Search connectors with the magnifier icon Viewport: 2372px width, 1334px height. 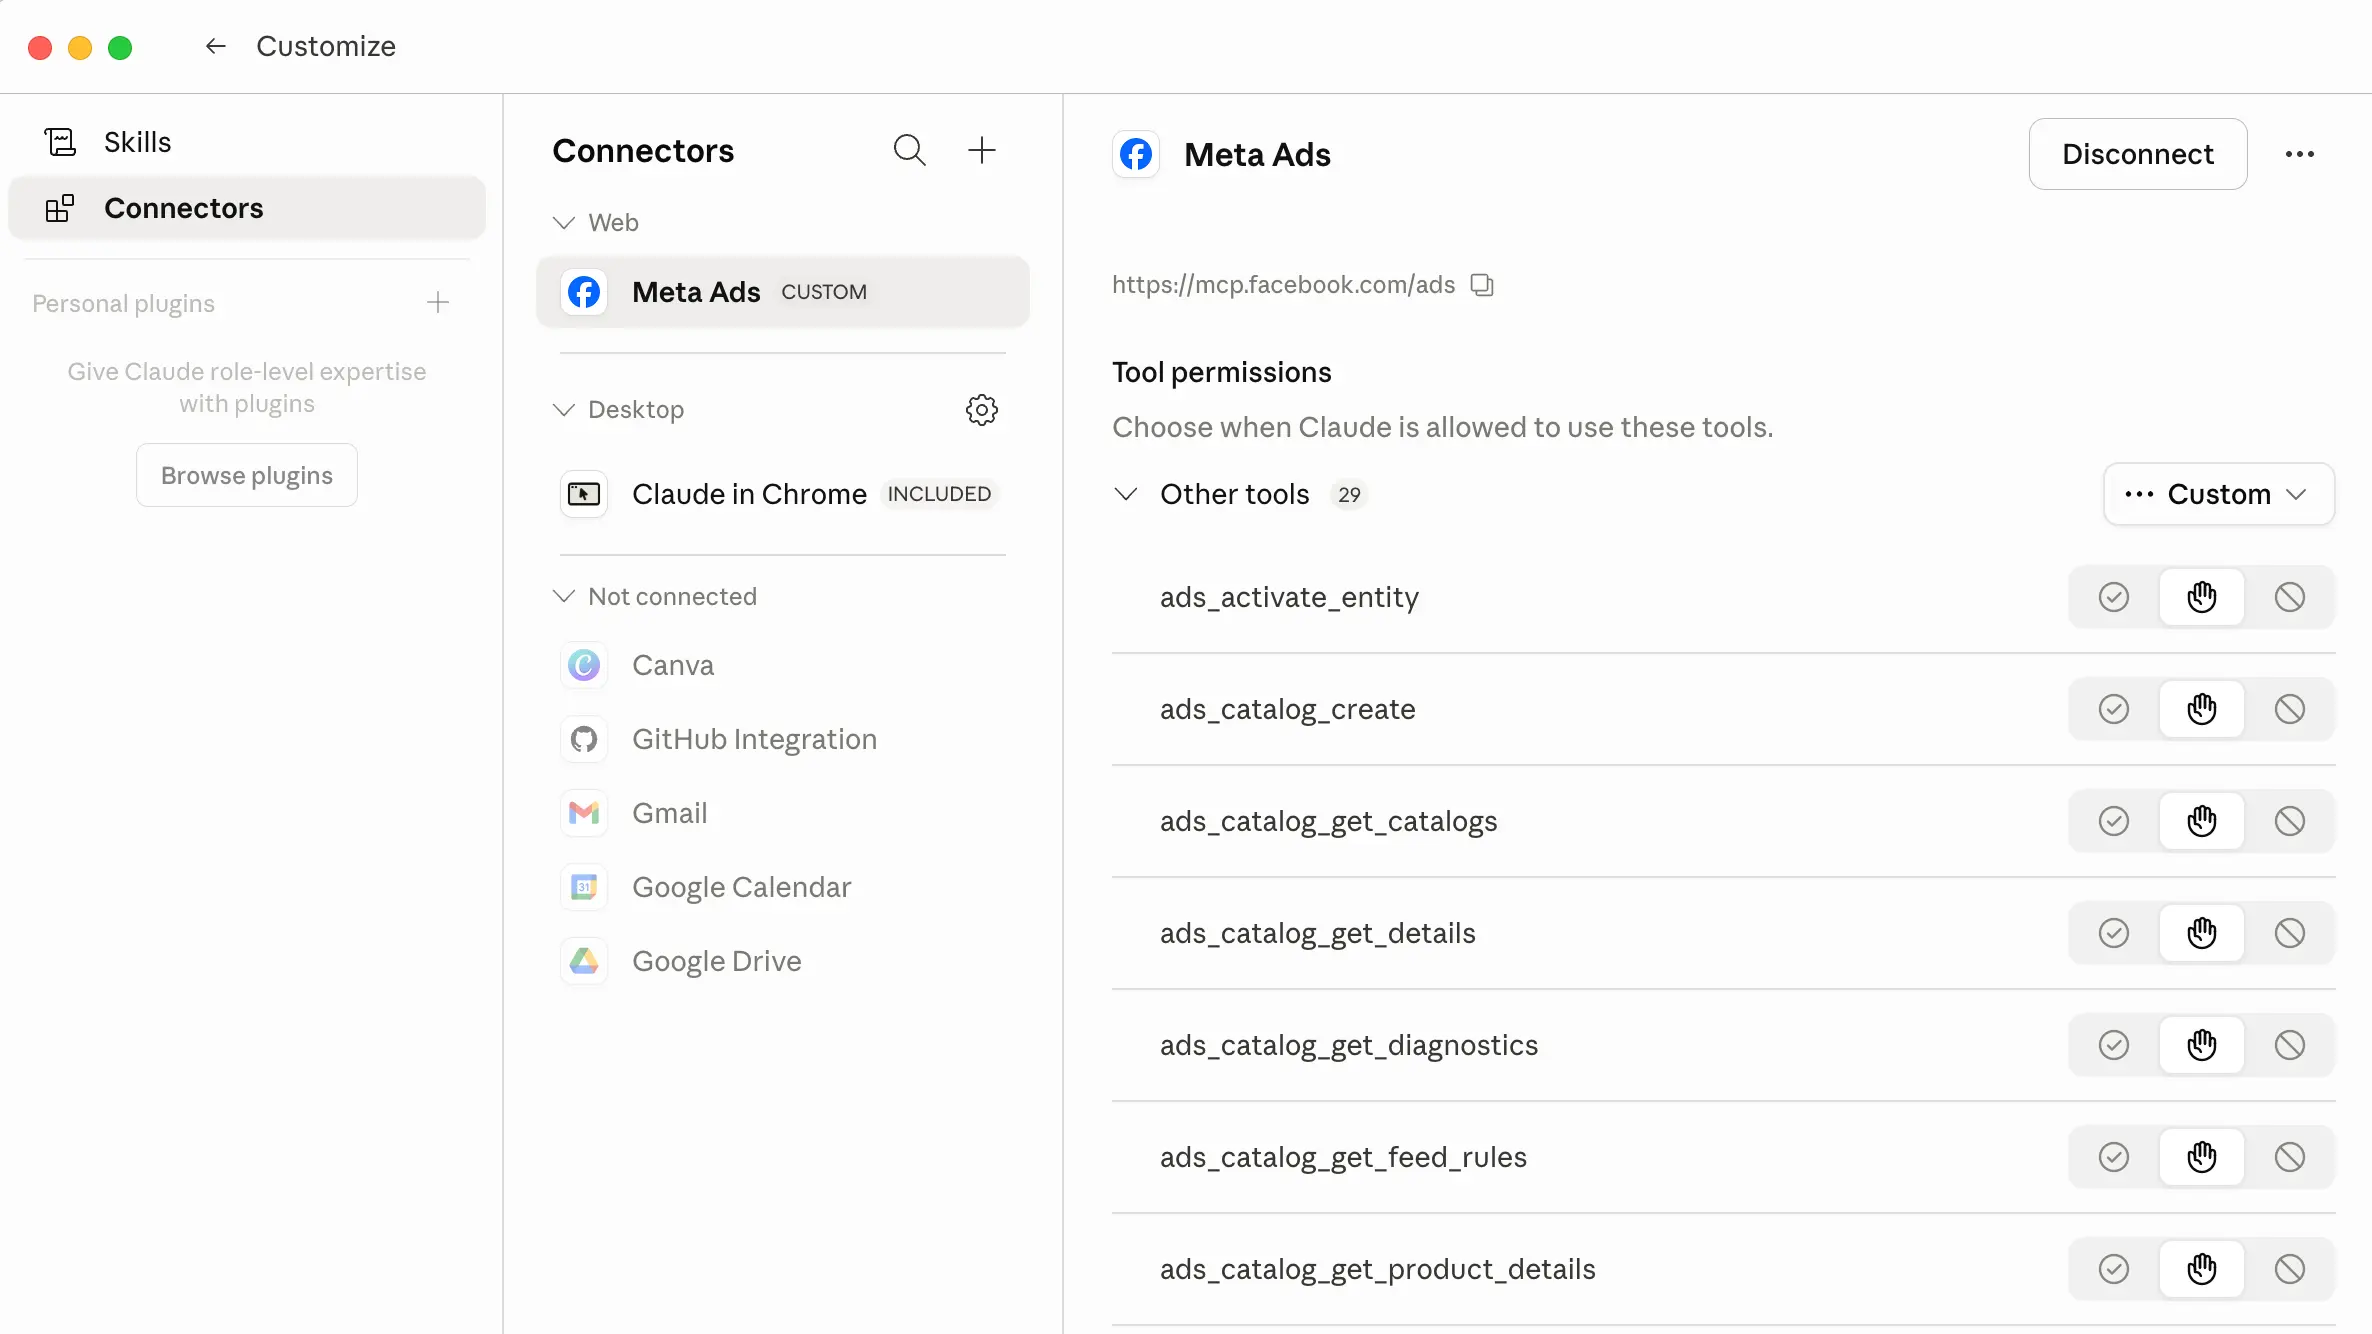[x=909, y=150]
